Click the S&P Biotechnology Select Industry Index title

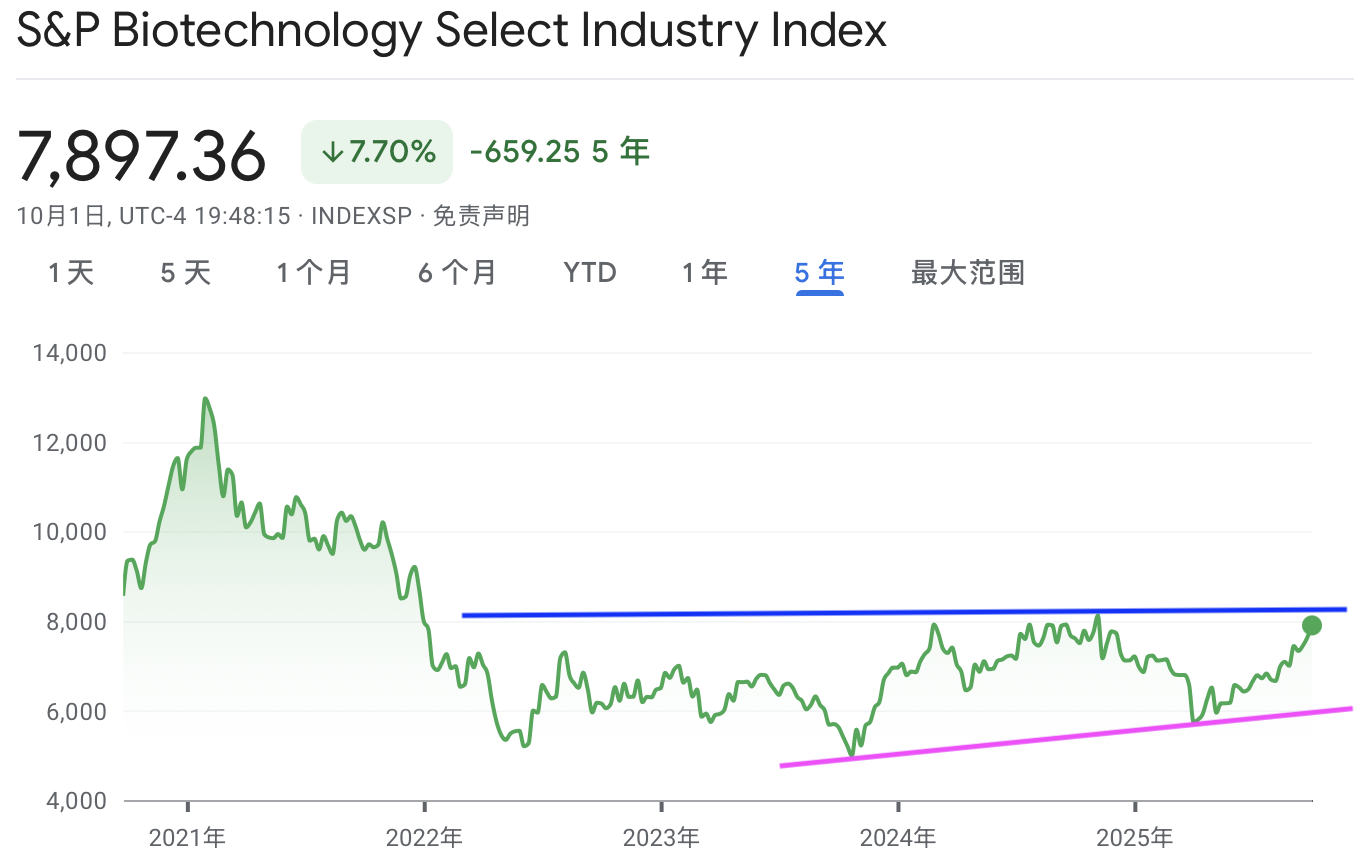452,30
